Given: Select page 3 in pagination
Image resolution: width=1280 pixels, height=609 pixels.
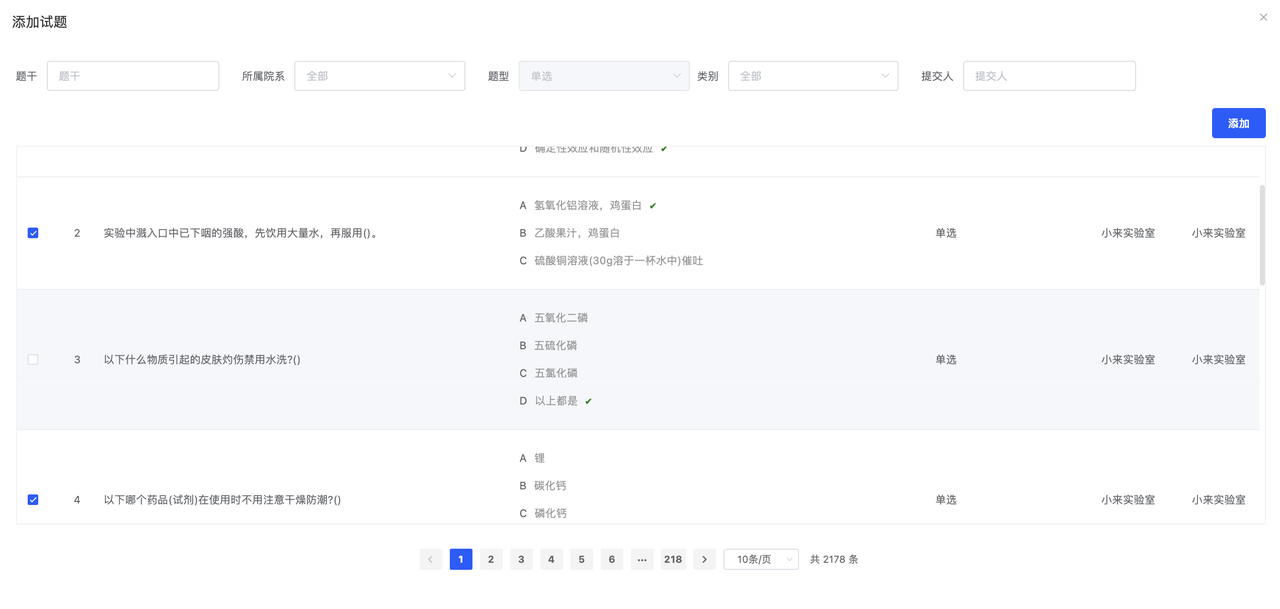Looking at the screenshot, I should coord(521,559).
